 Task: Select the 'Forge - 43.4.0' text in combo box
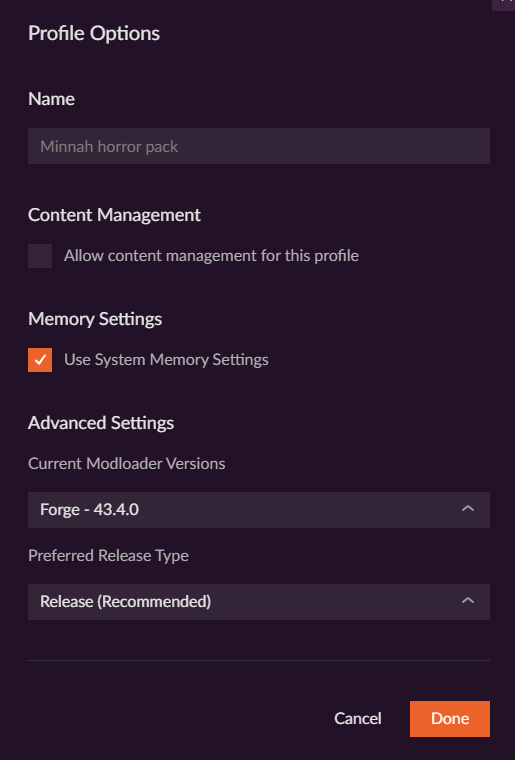point(90,509)
